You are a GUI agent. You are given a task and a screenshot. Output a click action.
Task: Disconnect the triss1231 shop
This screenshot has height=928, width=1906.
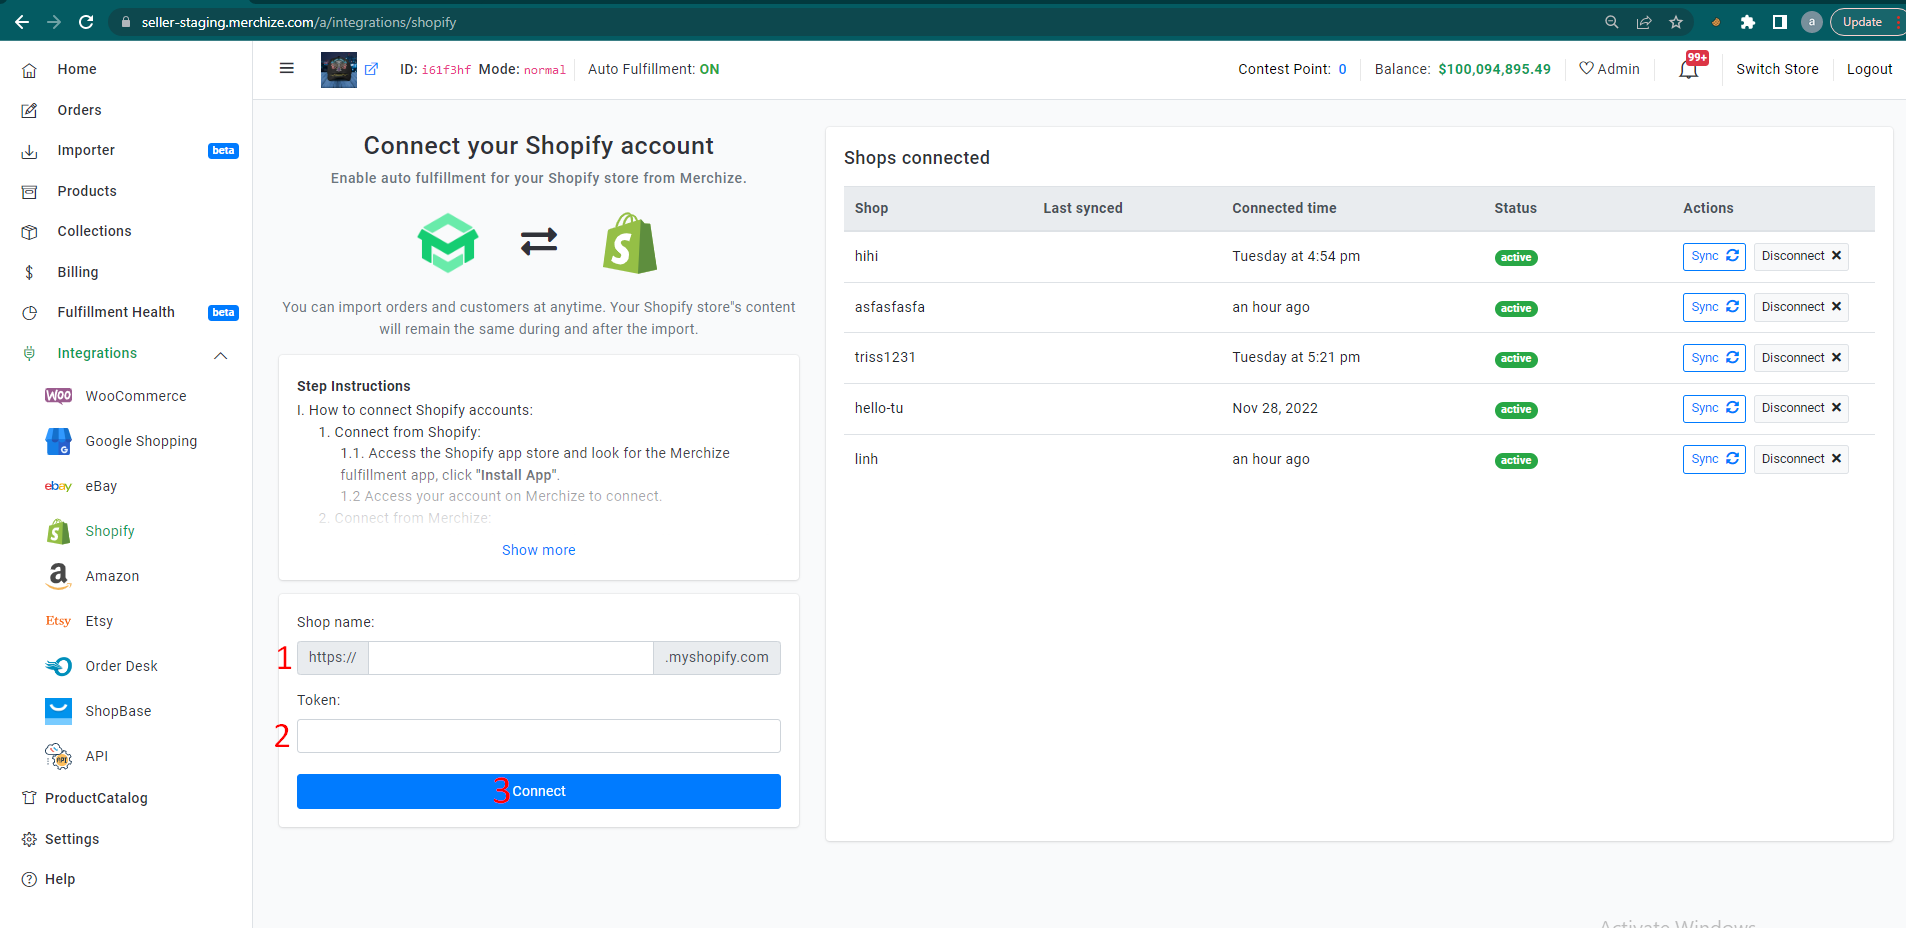pos(1801,358)
